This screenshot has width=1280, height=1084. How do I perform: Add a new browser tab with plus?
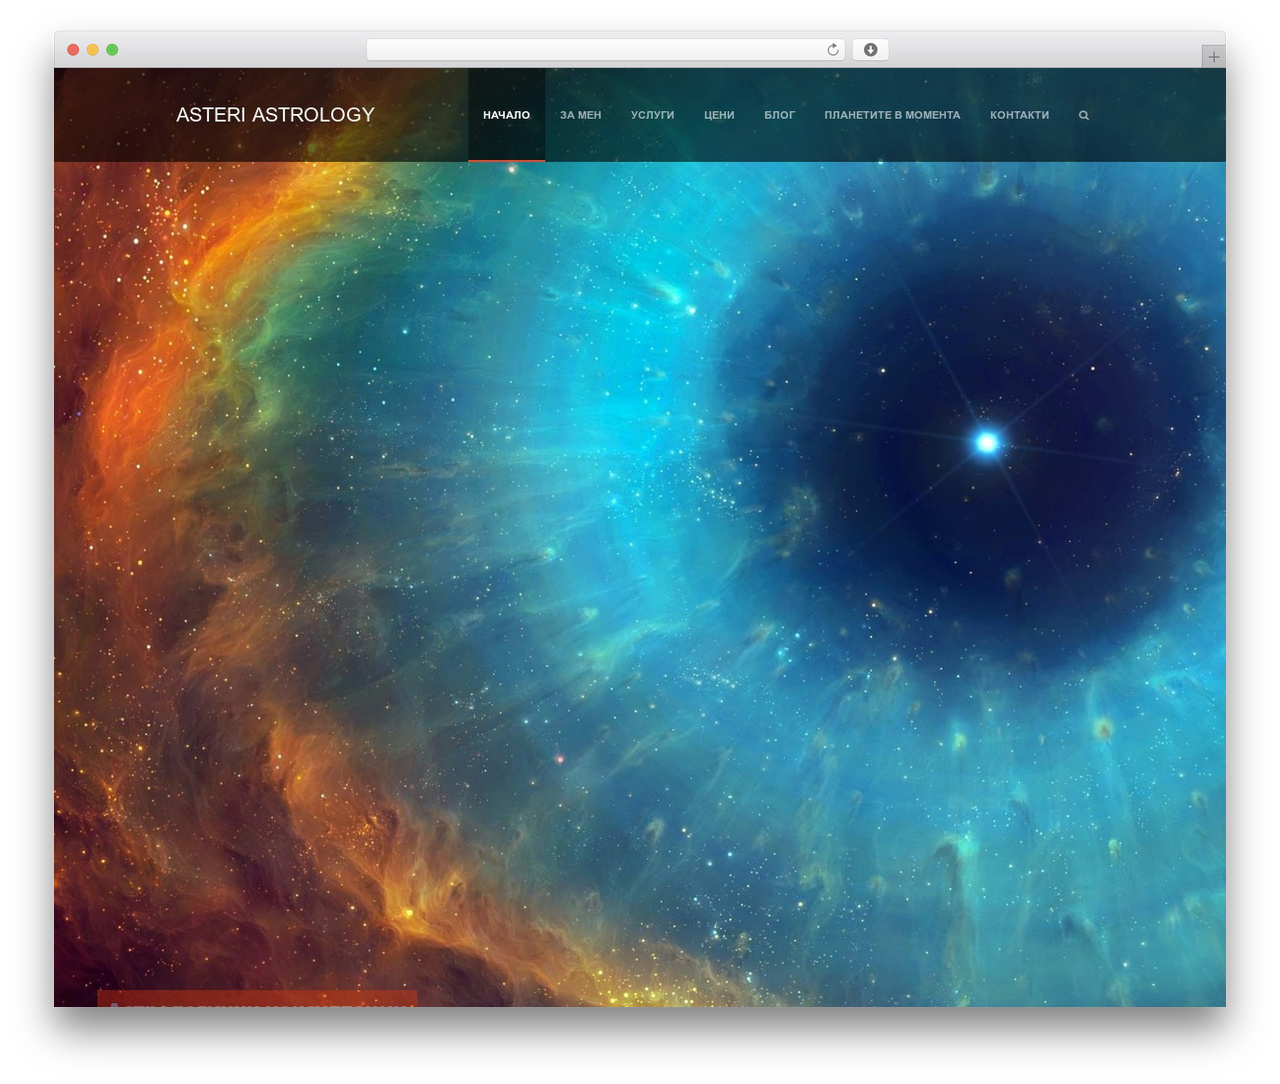click(x=1213, y=57)
